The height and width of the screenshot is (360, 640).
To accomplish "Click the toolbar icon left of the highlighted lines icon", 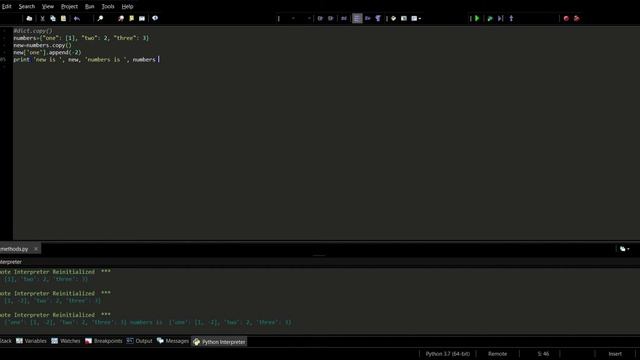I will [344, 18].
